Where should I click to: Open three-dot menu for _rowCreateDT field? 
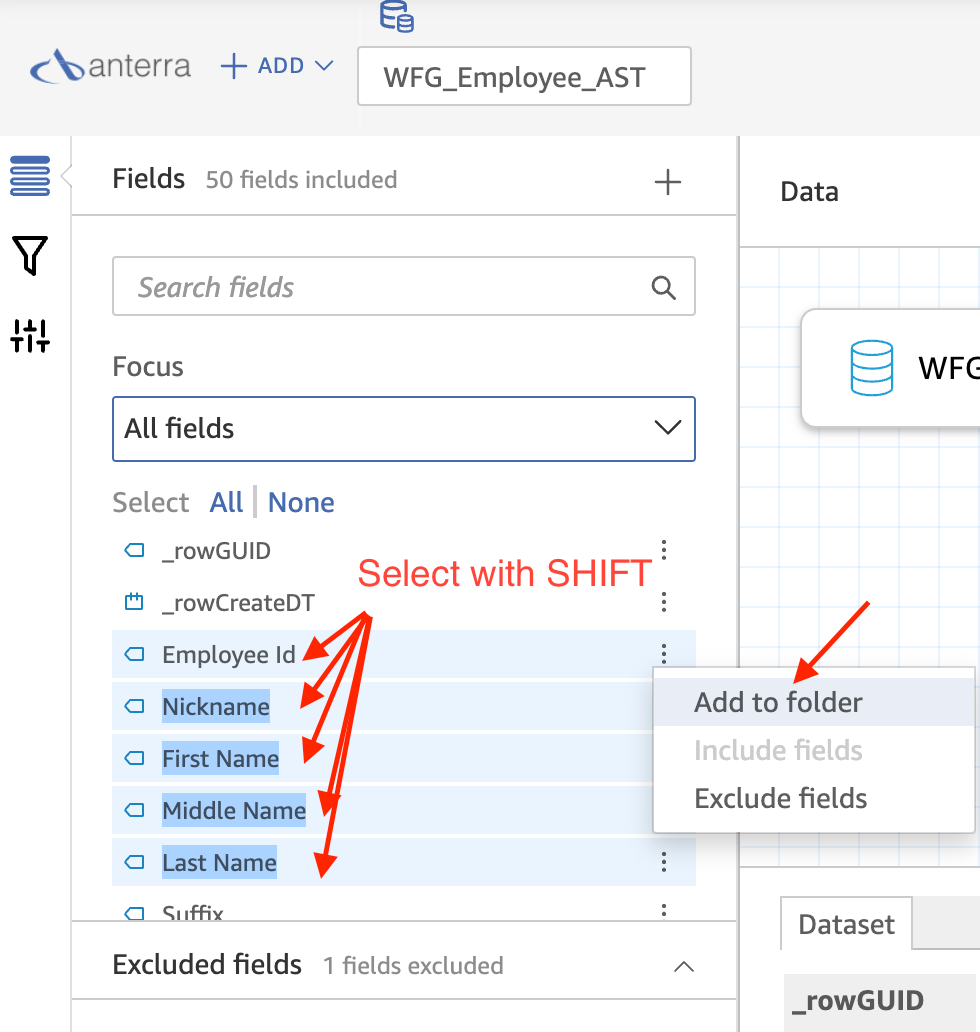click(x=663, y=602)
